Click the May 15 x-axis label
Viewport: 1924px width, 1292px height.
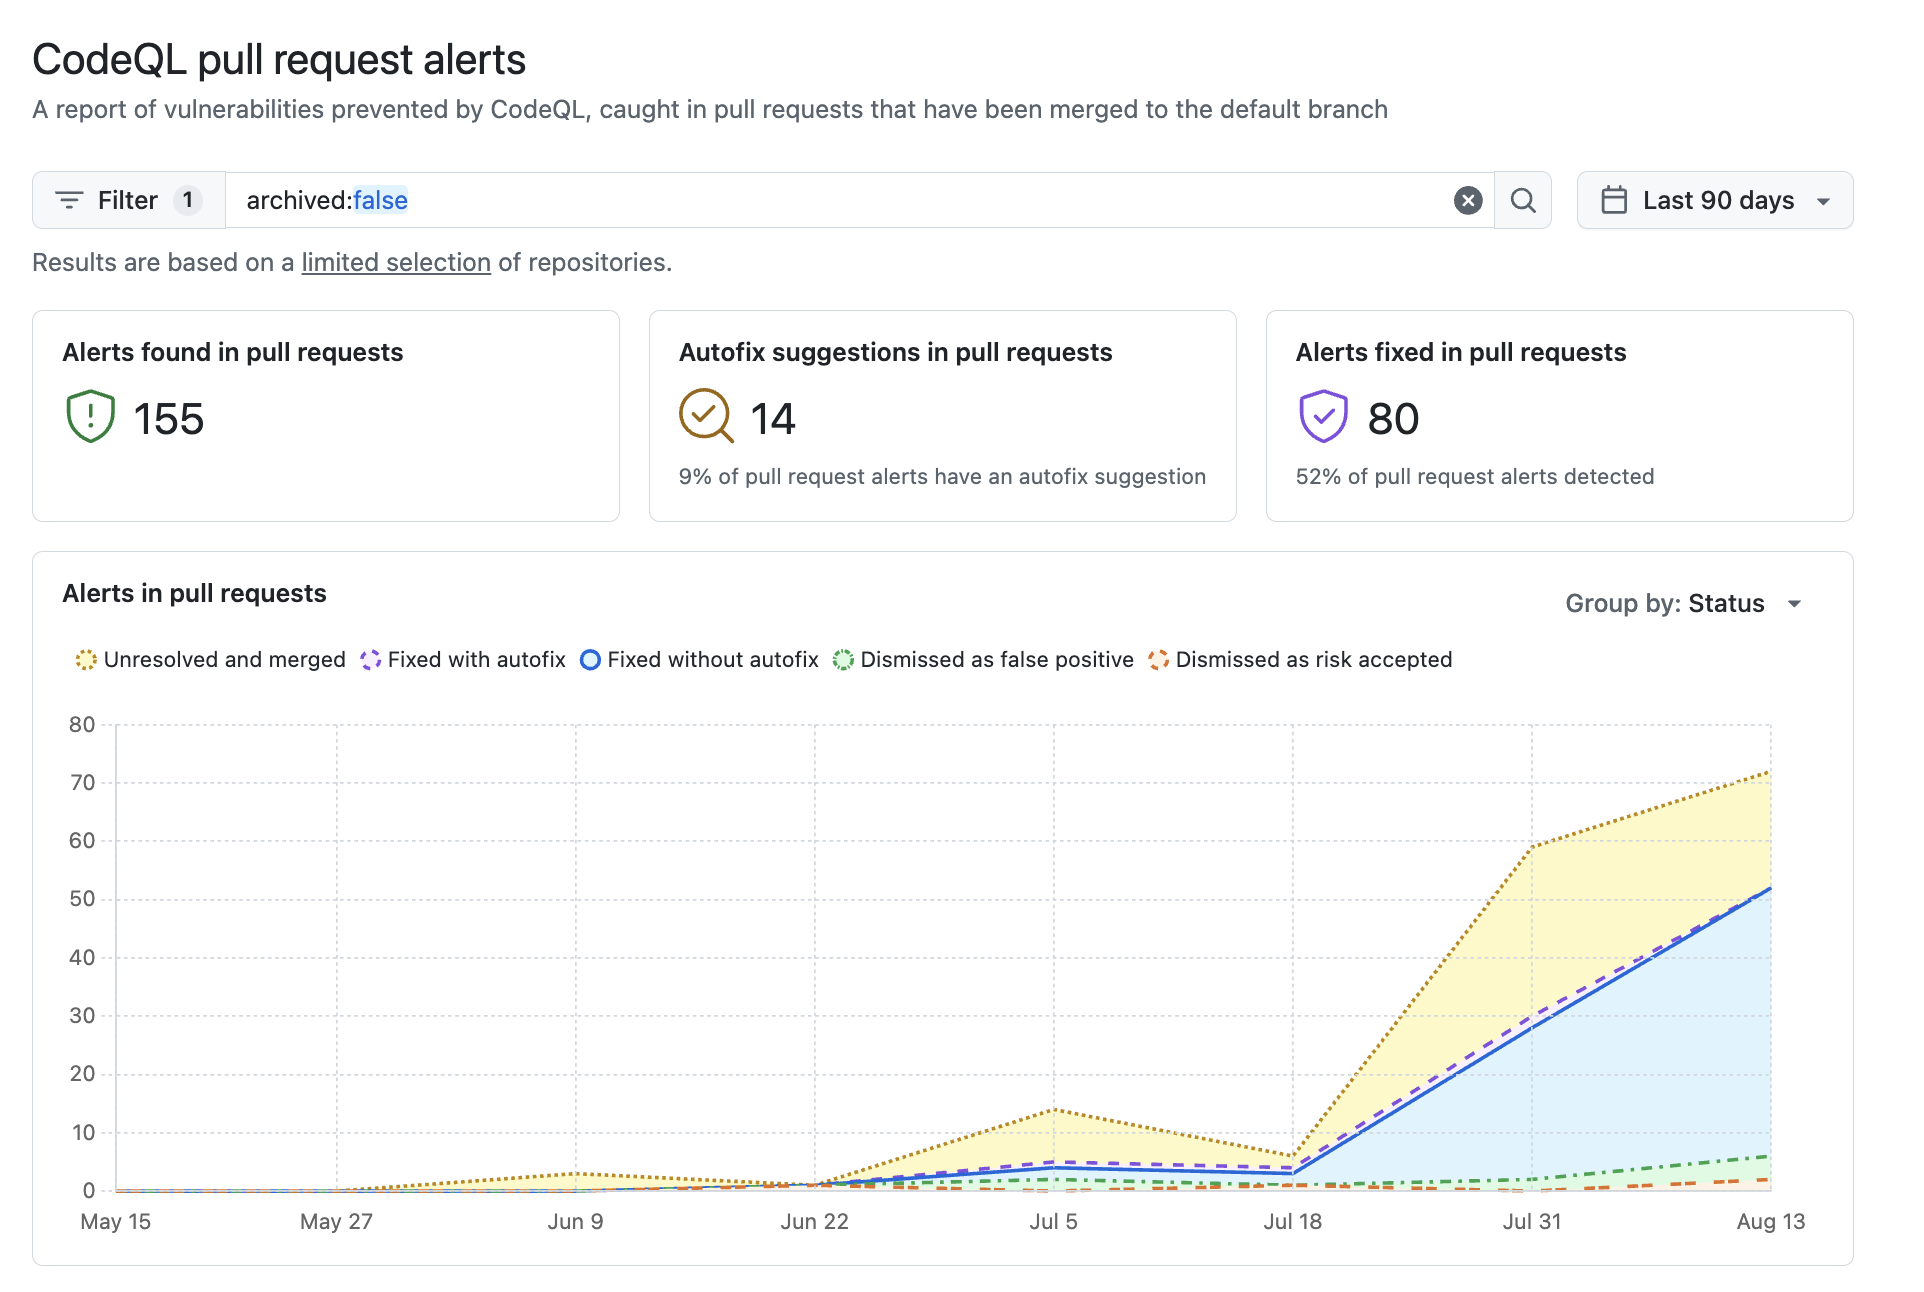116,1222
